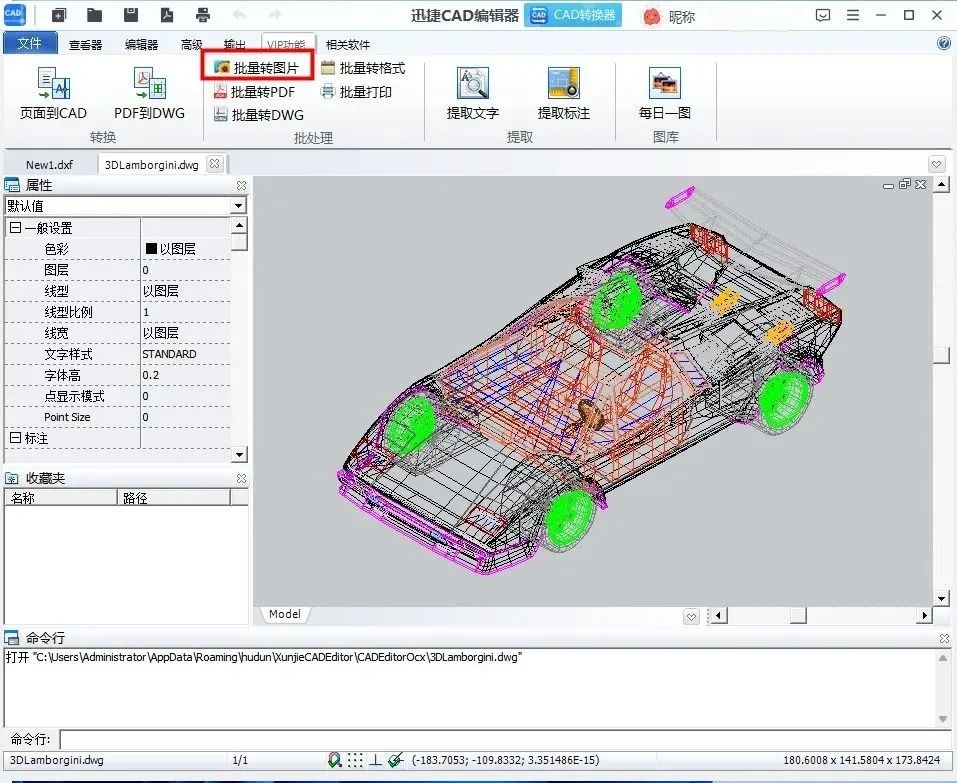The width and height of the screenshot is (957, 783).
Task: Open the 文件 menu
Action: coord(29,44)
